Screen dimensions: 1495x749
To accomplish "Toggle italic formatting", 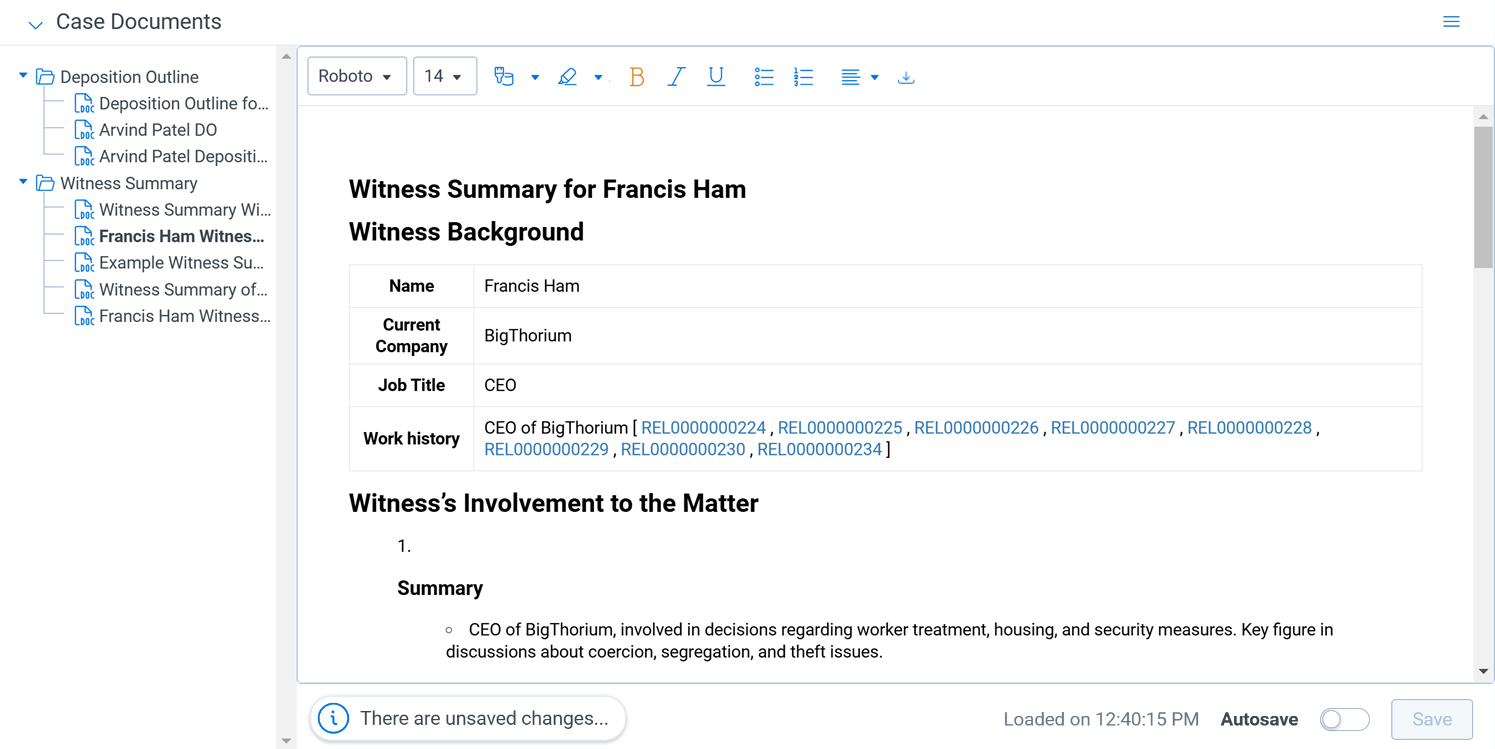I will (676, 77).
